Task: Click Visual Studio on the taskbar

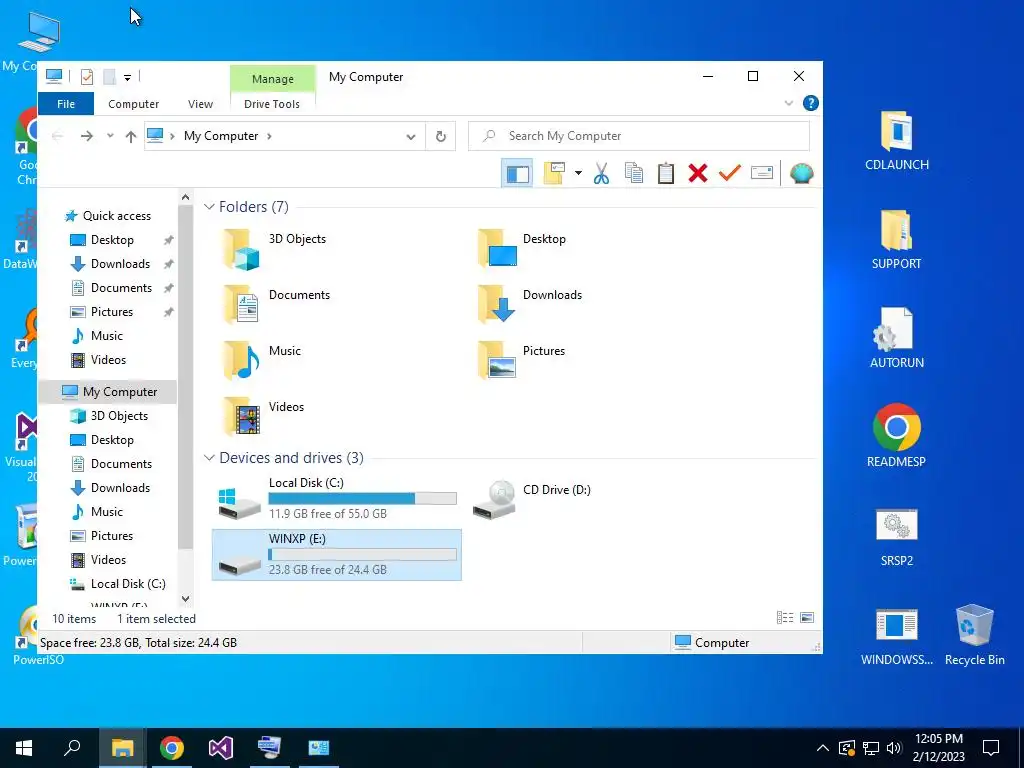Action: (x=221, y=748)
